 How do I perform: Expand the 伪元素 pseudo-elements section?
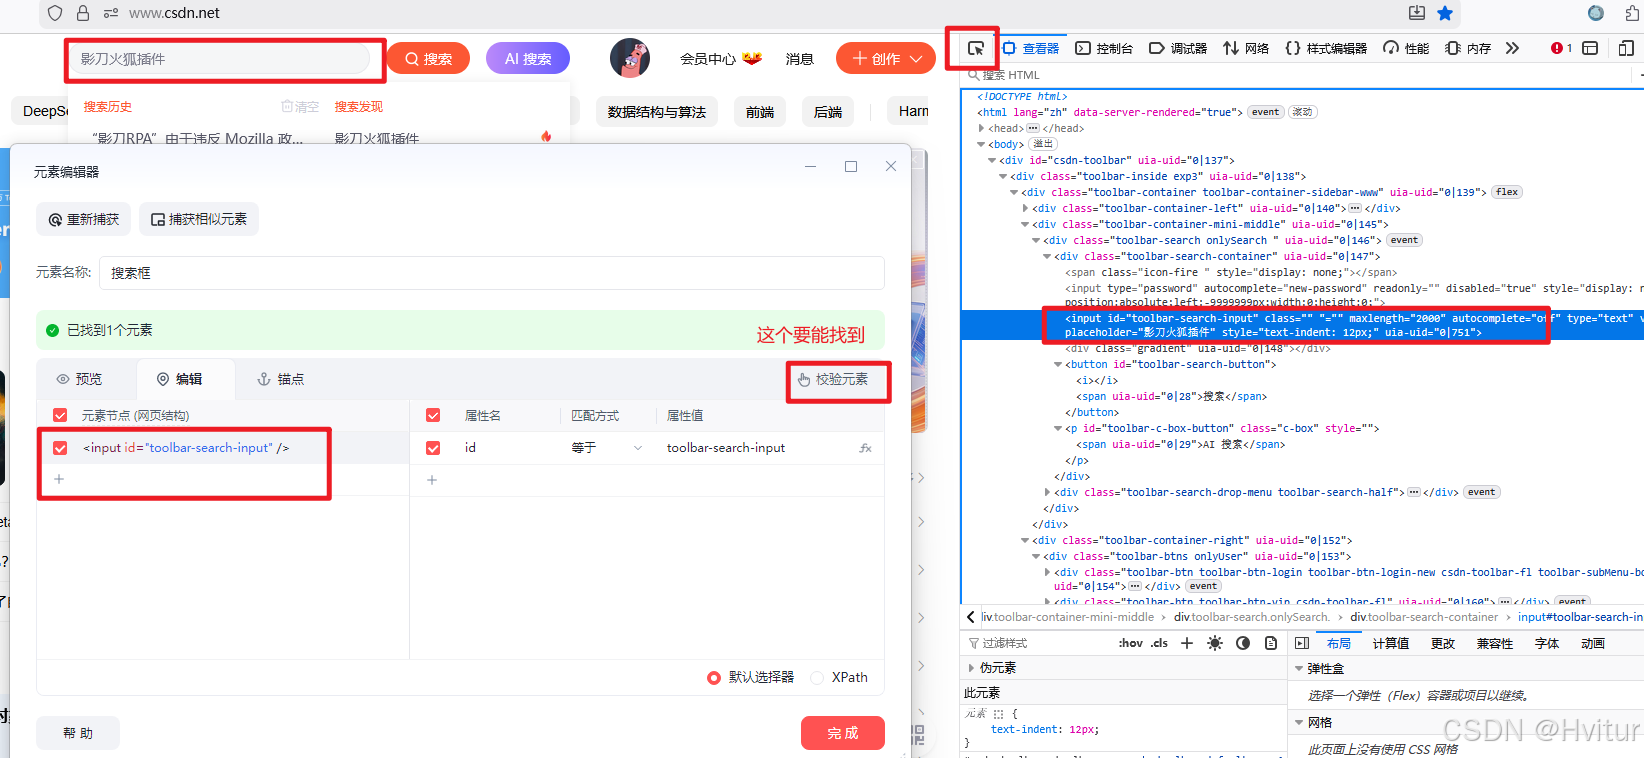point(971,667)
